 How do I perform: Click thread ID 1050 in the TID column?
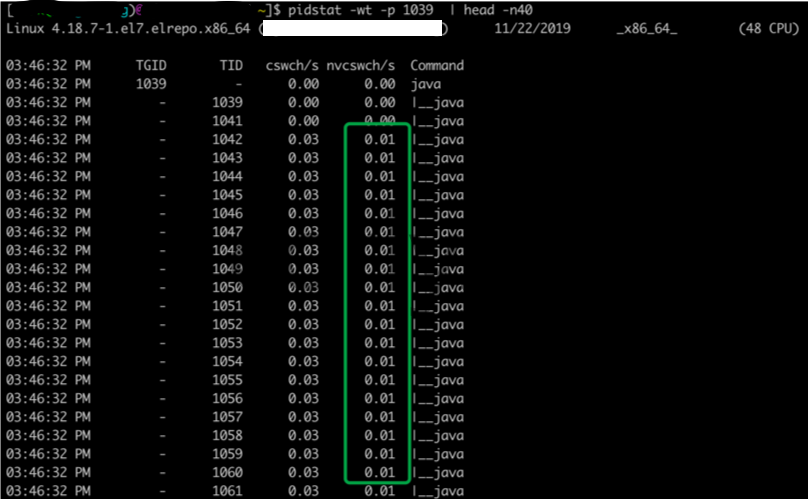tap(228, 287)
